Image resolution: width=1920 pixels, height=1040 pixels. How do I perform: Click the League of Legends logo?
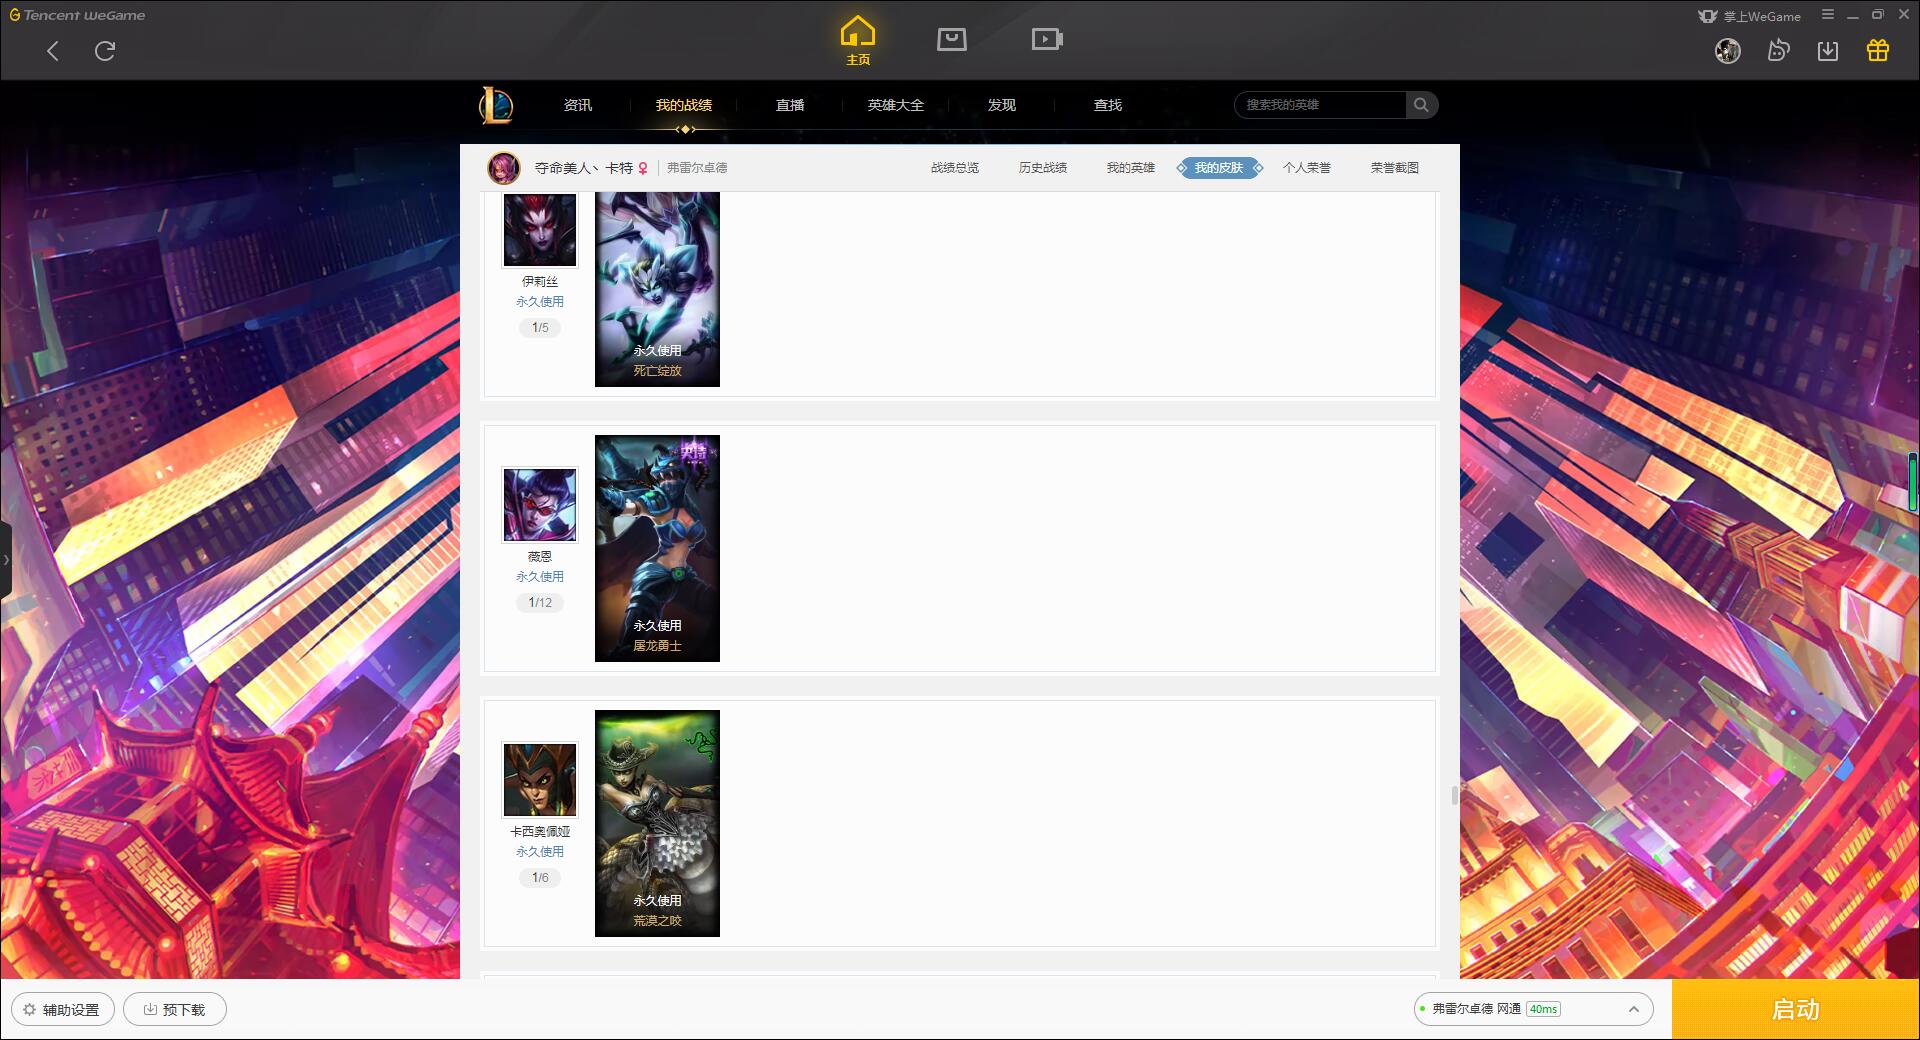496,105
